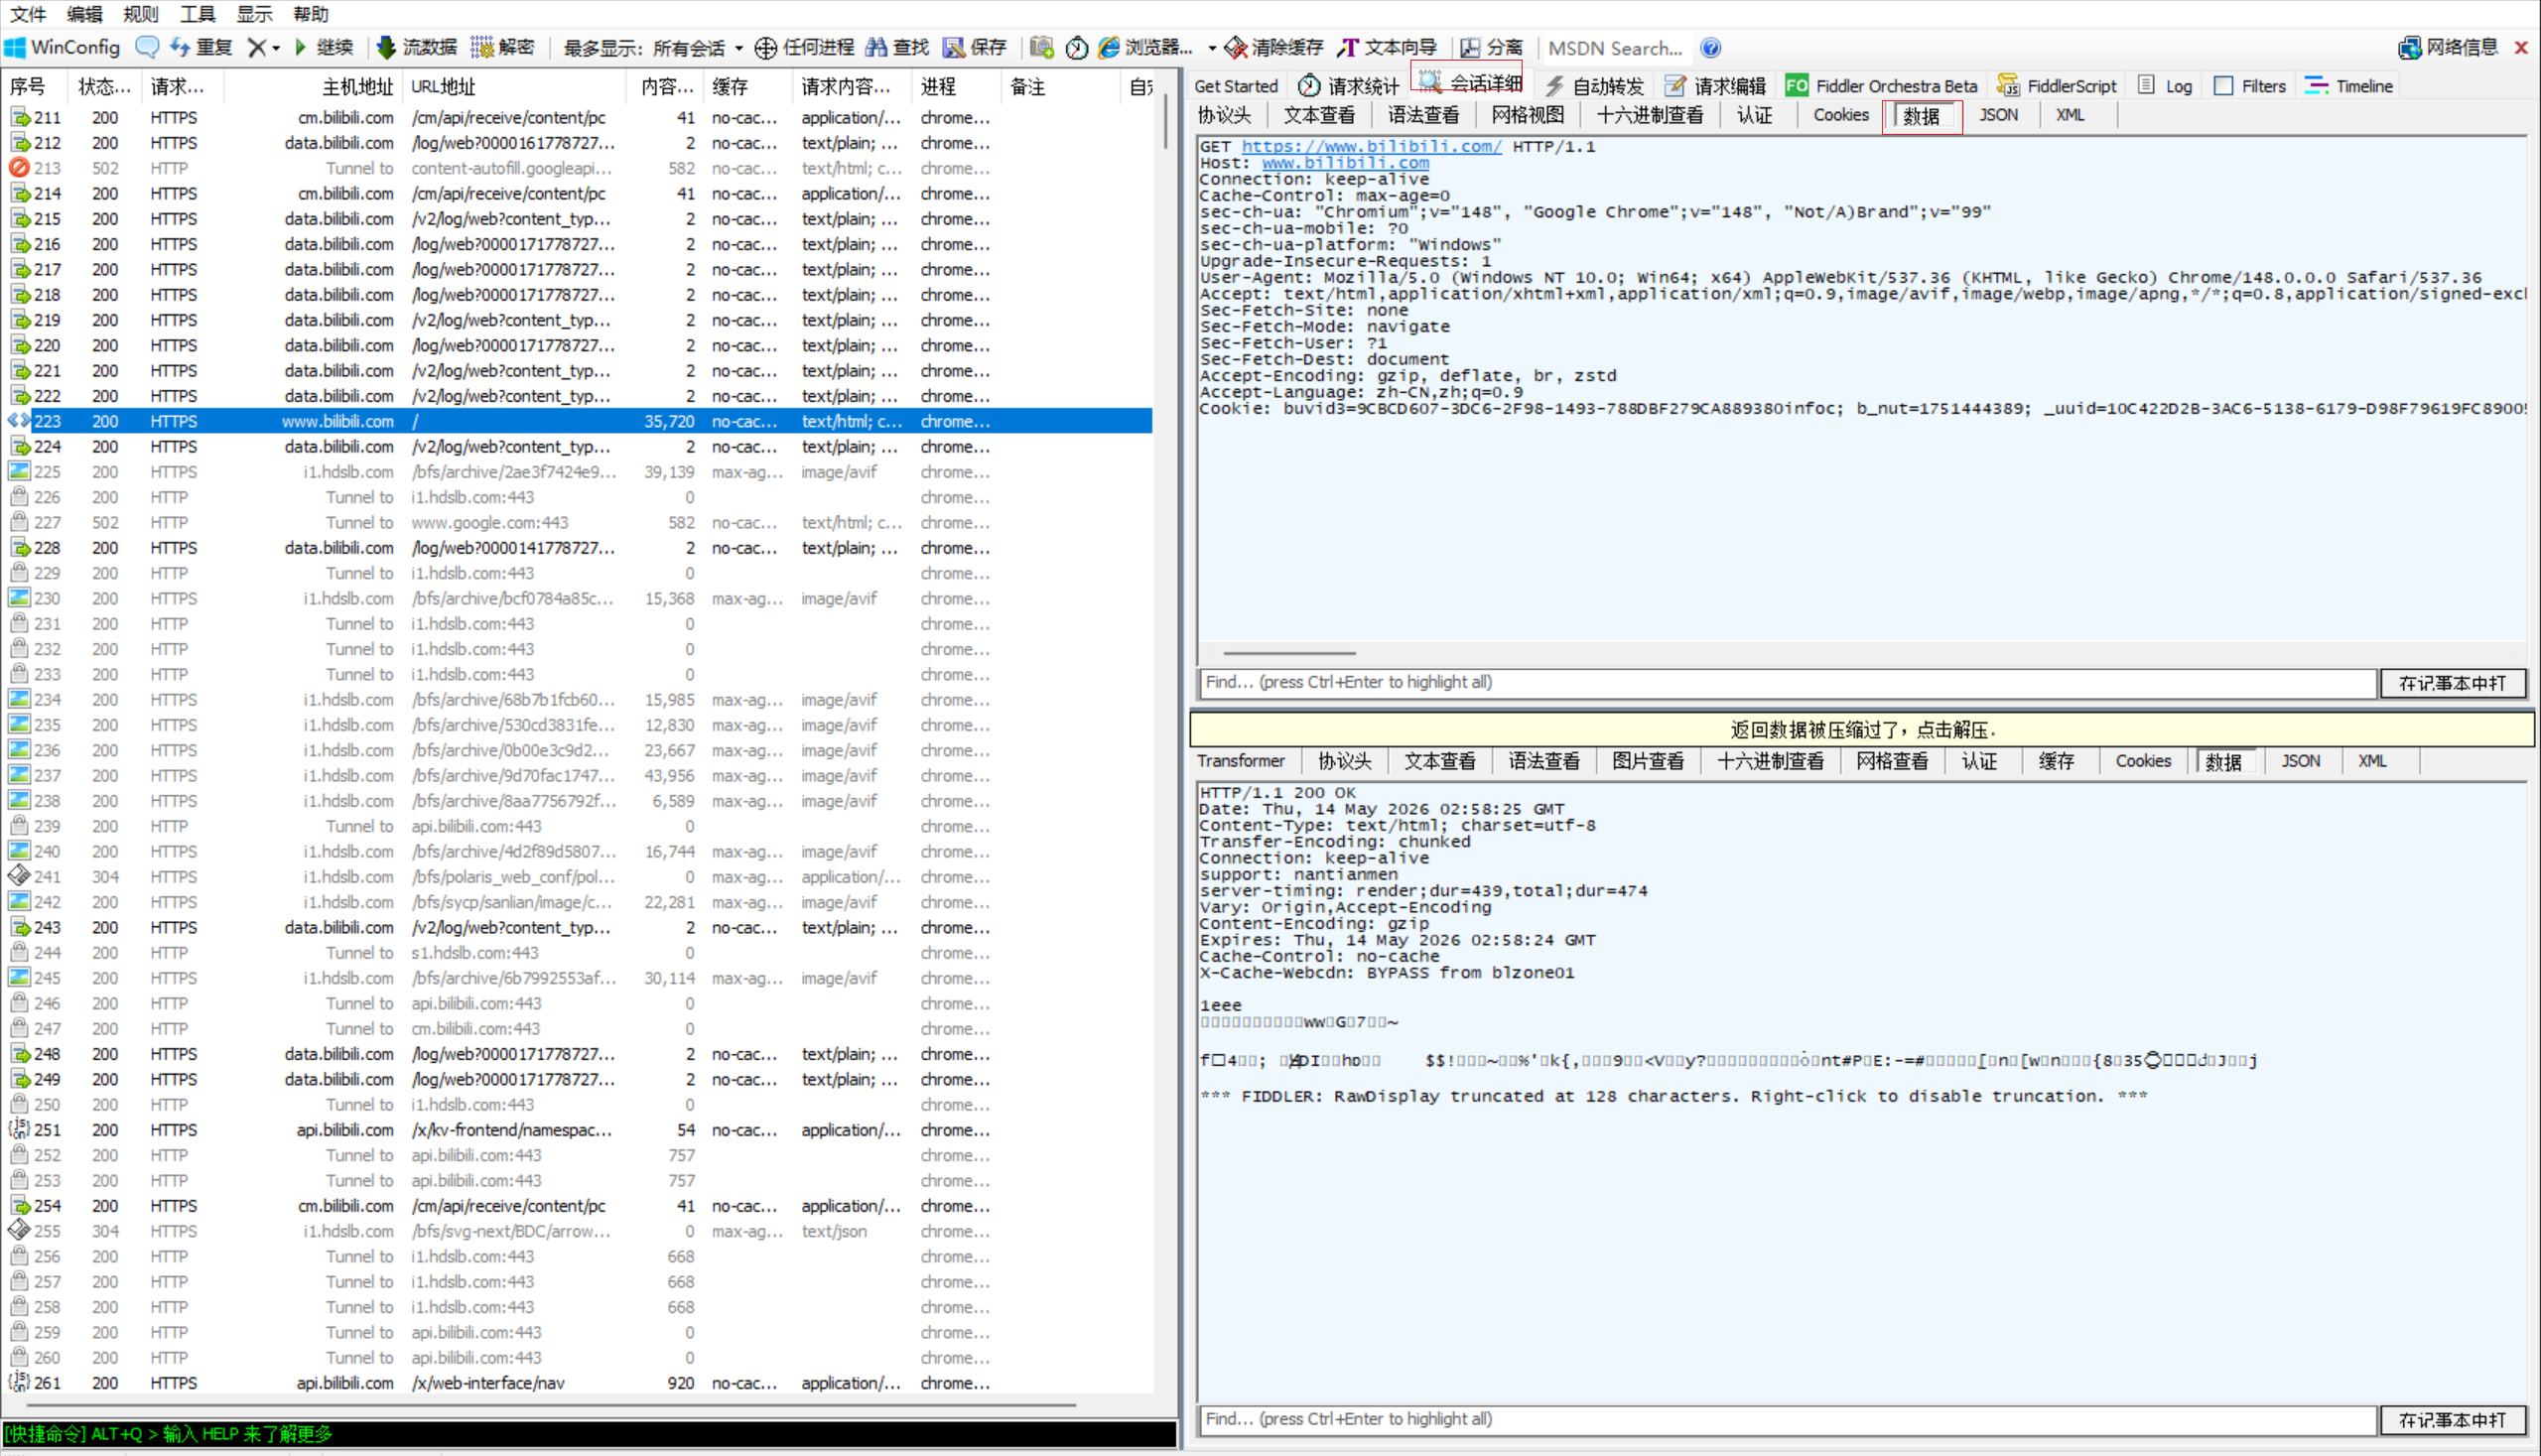Click the comment speech bubble toolbar icon
2541x1456 pixels.
point(147,47)
